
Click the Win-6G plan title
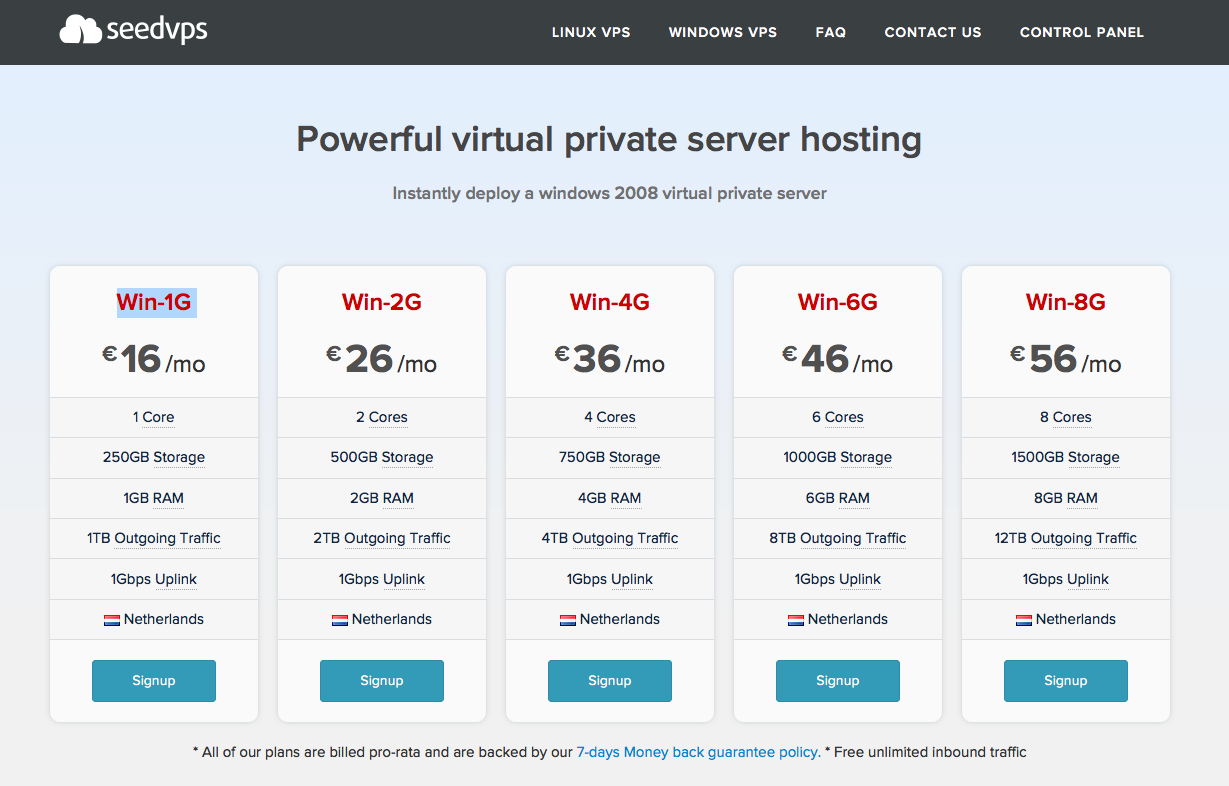[x=838, y=302]
